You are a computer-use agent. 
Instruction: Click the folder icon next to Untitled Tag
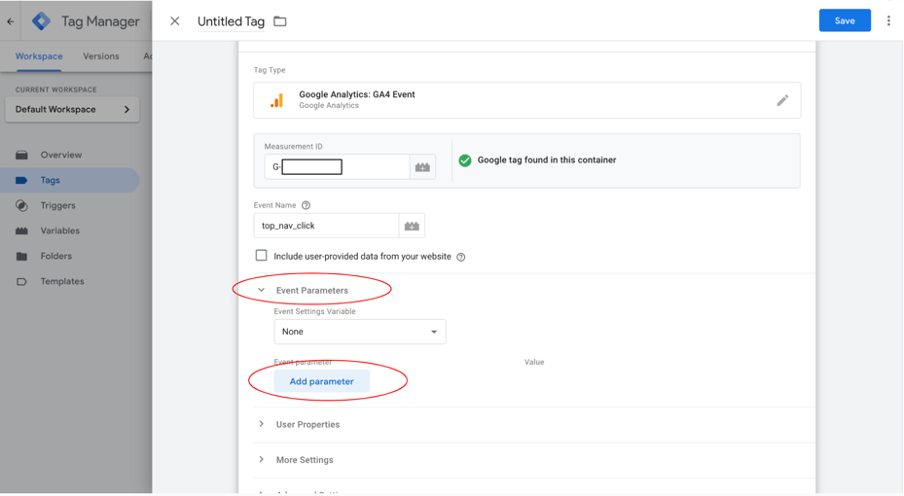(x=280, y=21)
